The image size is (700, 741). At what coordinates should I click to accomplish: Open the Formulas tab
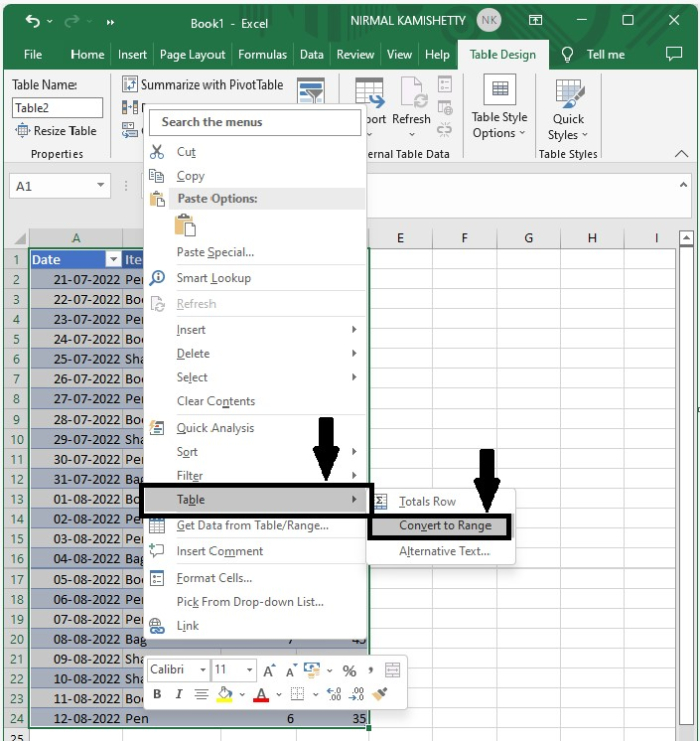[x=262, y=54]
